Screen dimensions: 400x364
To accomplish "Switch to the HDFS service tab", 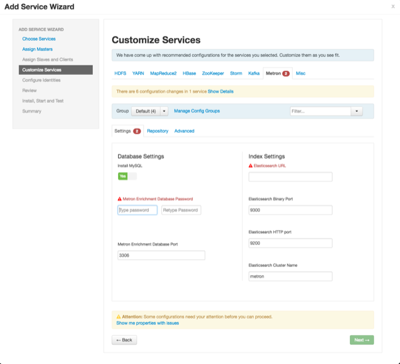I will click(x=120, y=73).
